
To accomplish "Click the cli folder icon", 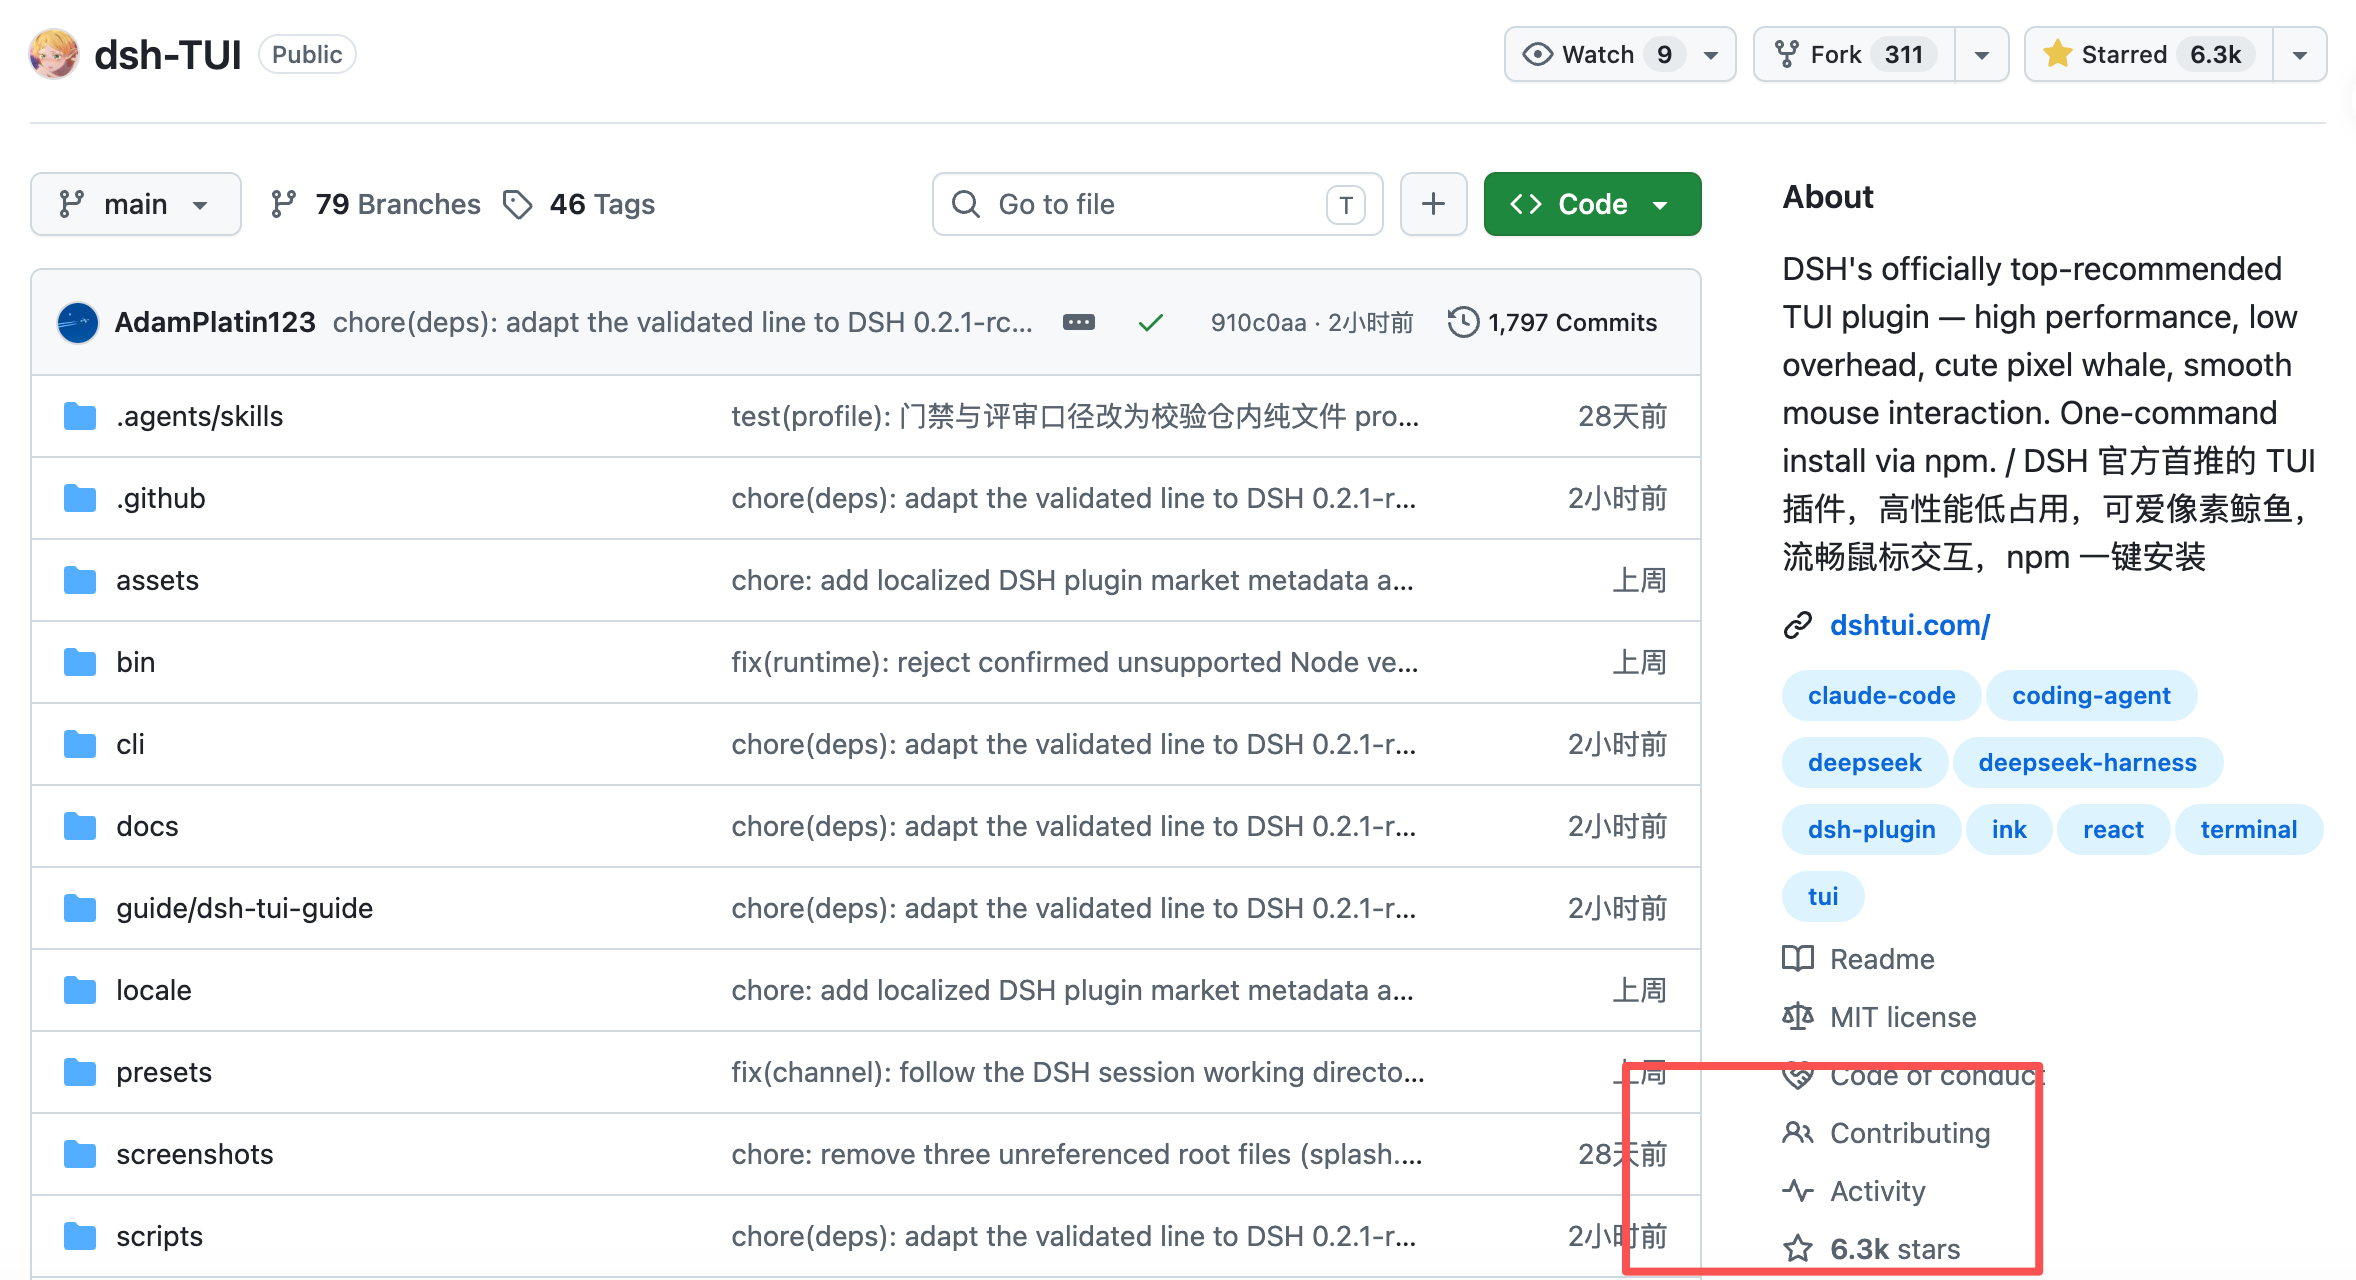I will (80, 744).
